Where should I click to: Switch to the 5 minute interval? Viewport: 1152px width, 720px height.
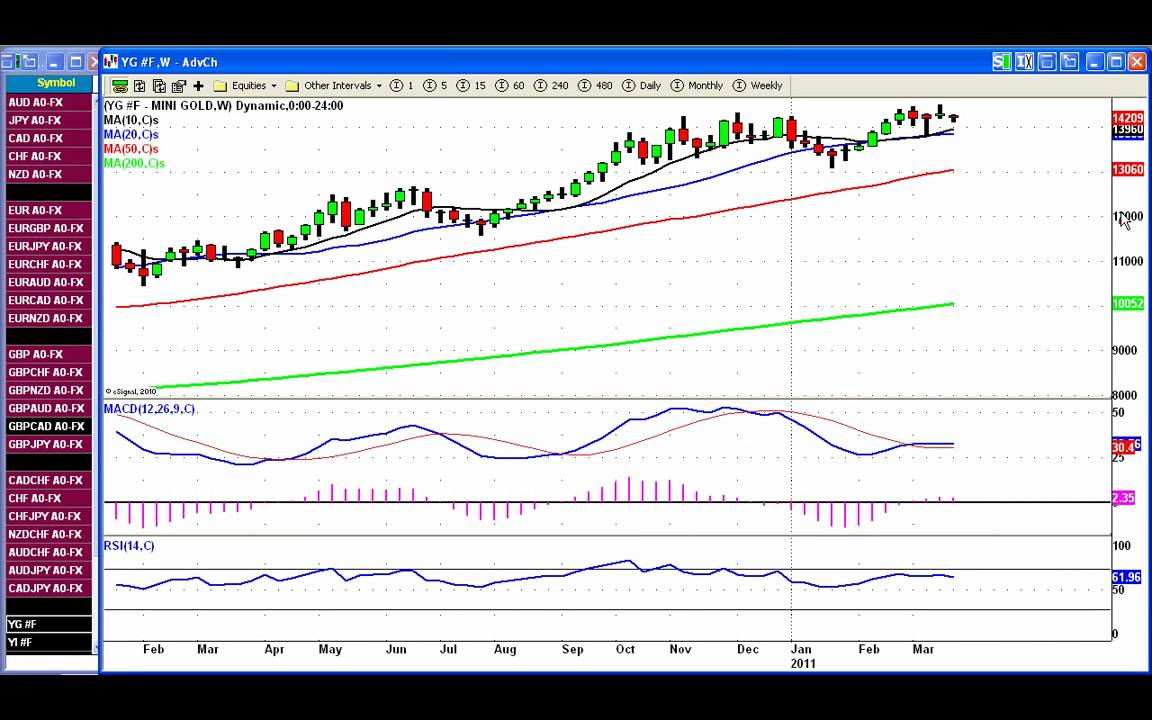click(x=436, y=86)
